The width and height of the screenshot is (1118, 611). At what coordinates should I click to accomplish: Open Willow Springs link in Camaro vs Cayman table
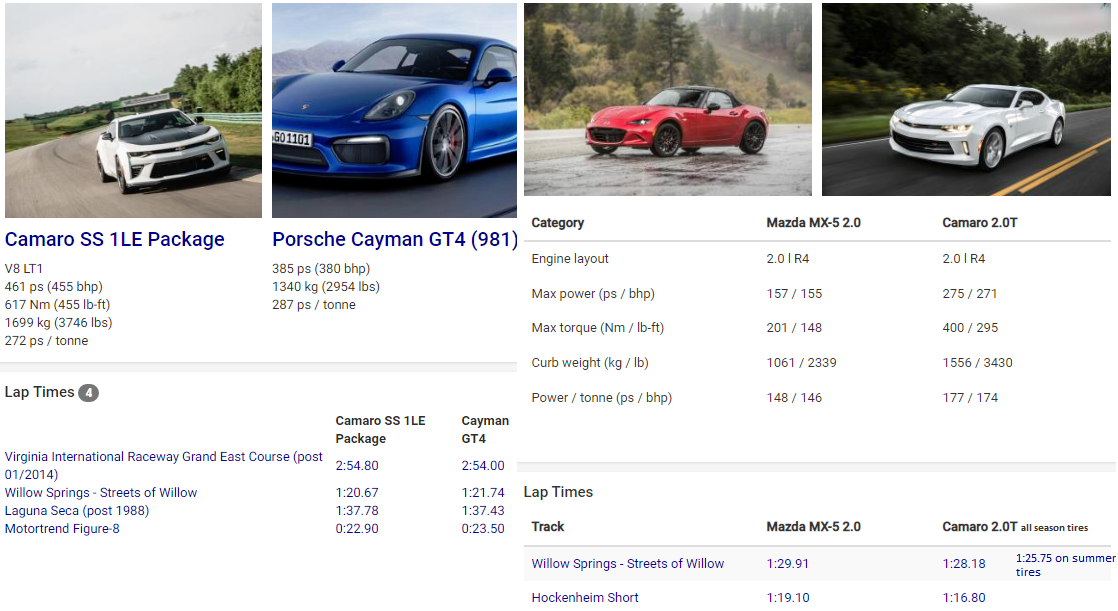[x=101, y=493]
